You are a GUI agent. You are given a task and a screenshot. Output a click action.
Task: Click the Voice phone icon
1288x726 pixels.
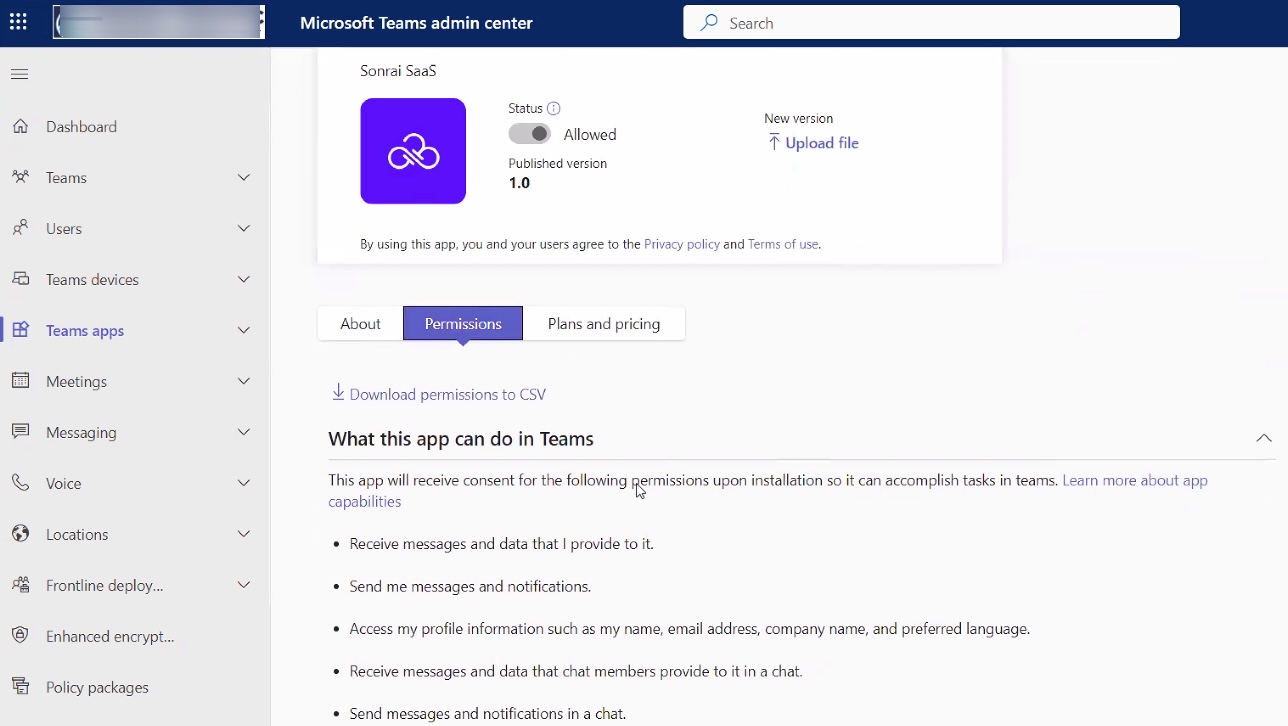click(x=20, y=483)
